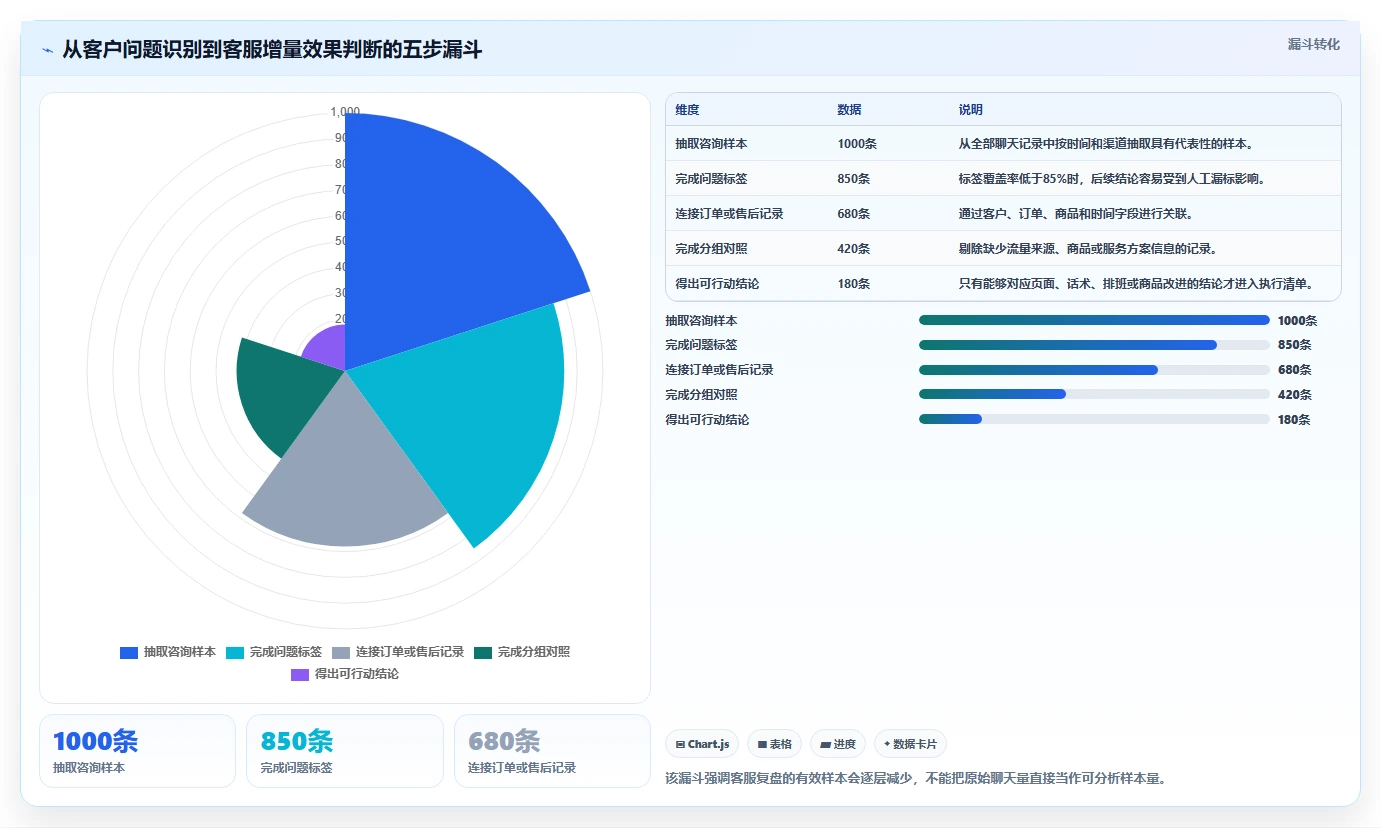Toggle the 抽取咨询样本 legend swatch

coord(129,652)
